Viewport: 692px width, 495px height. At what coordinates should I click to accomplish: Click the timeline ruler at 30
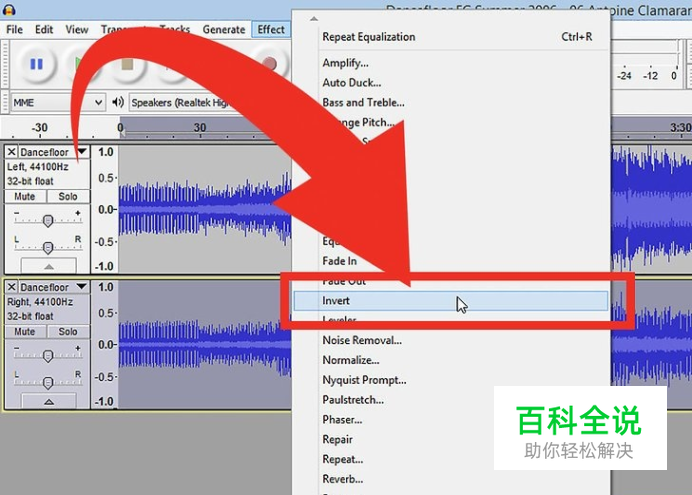coord(199,128)
